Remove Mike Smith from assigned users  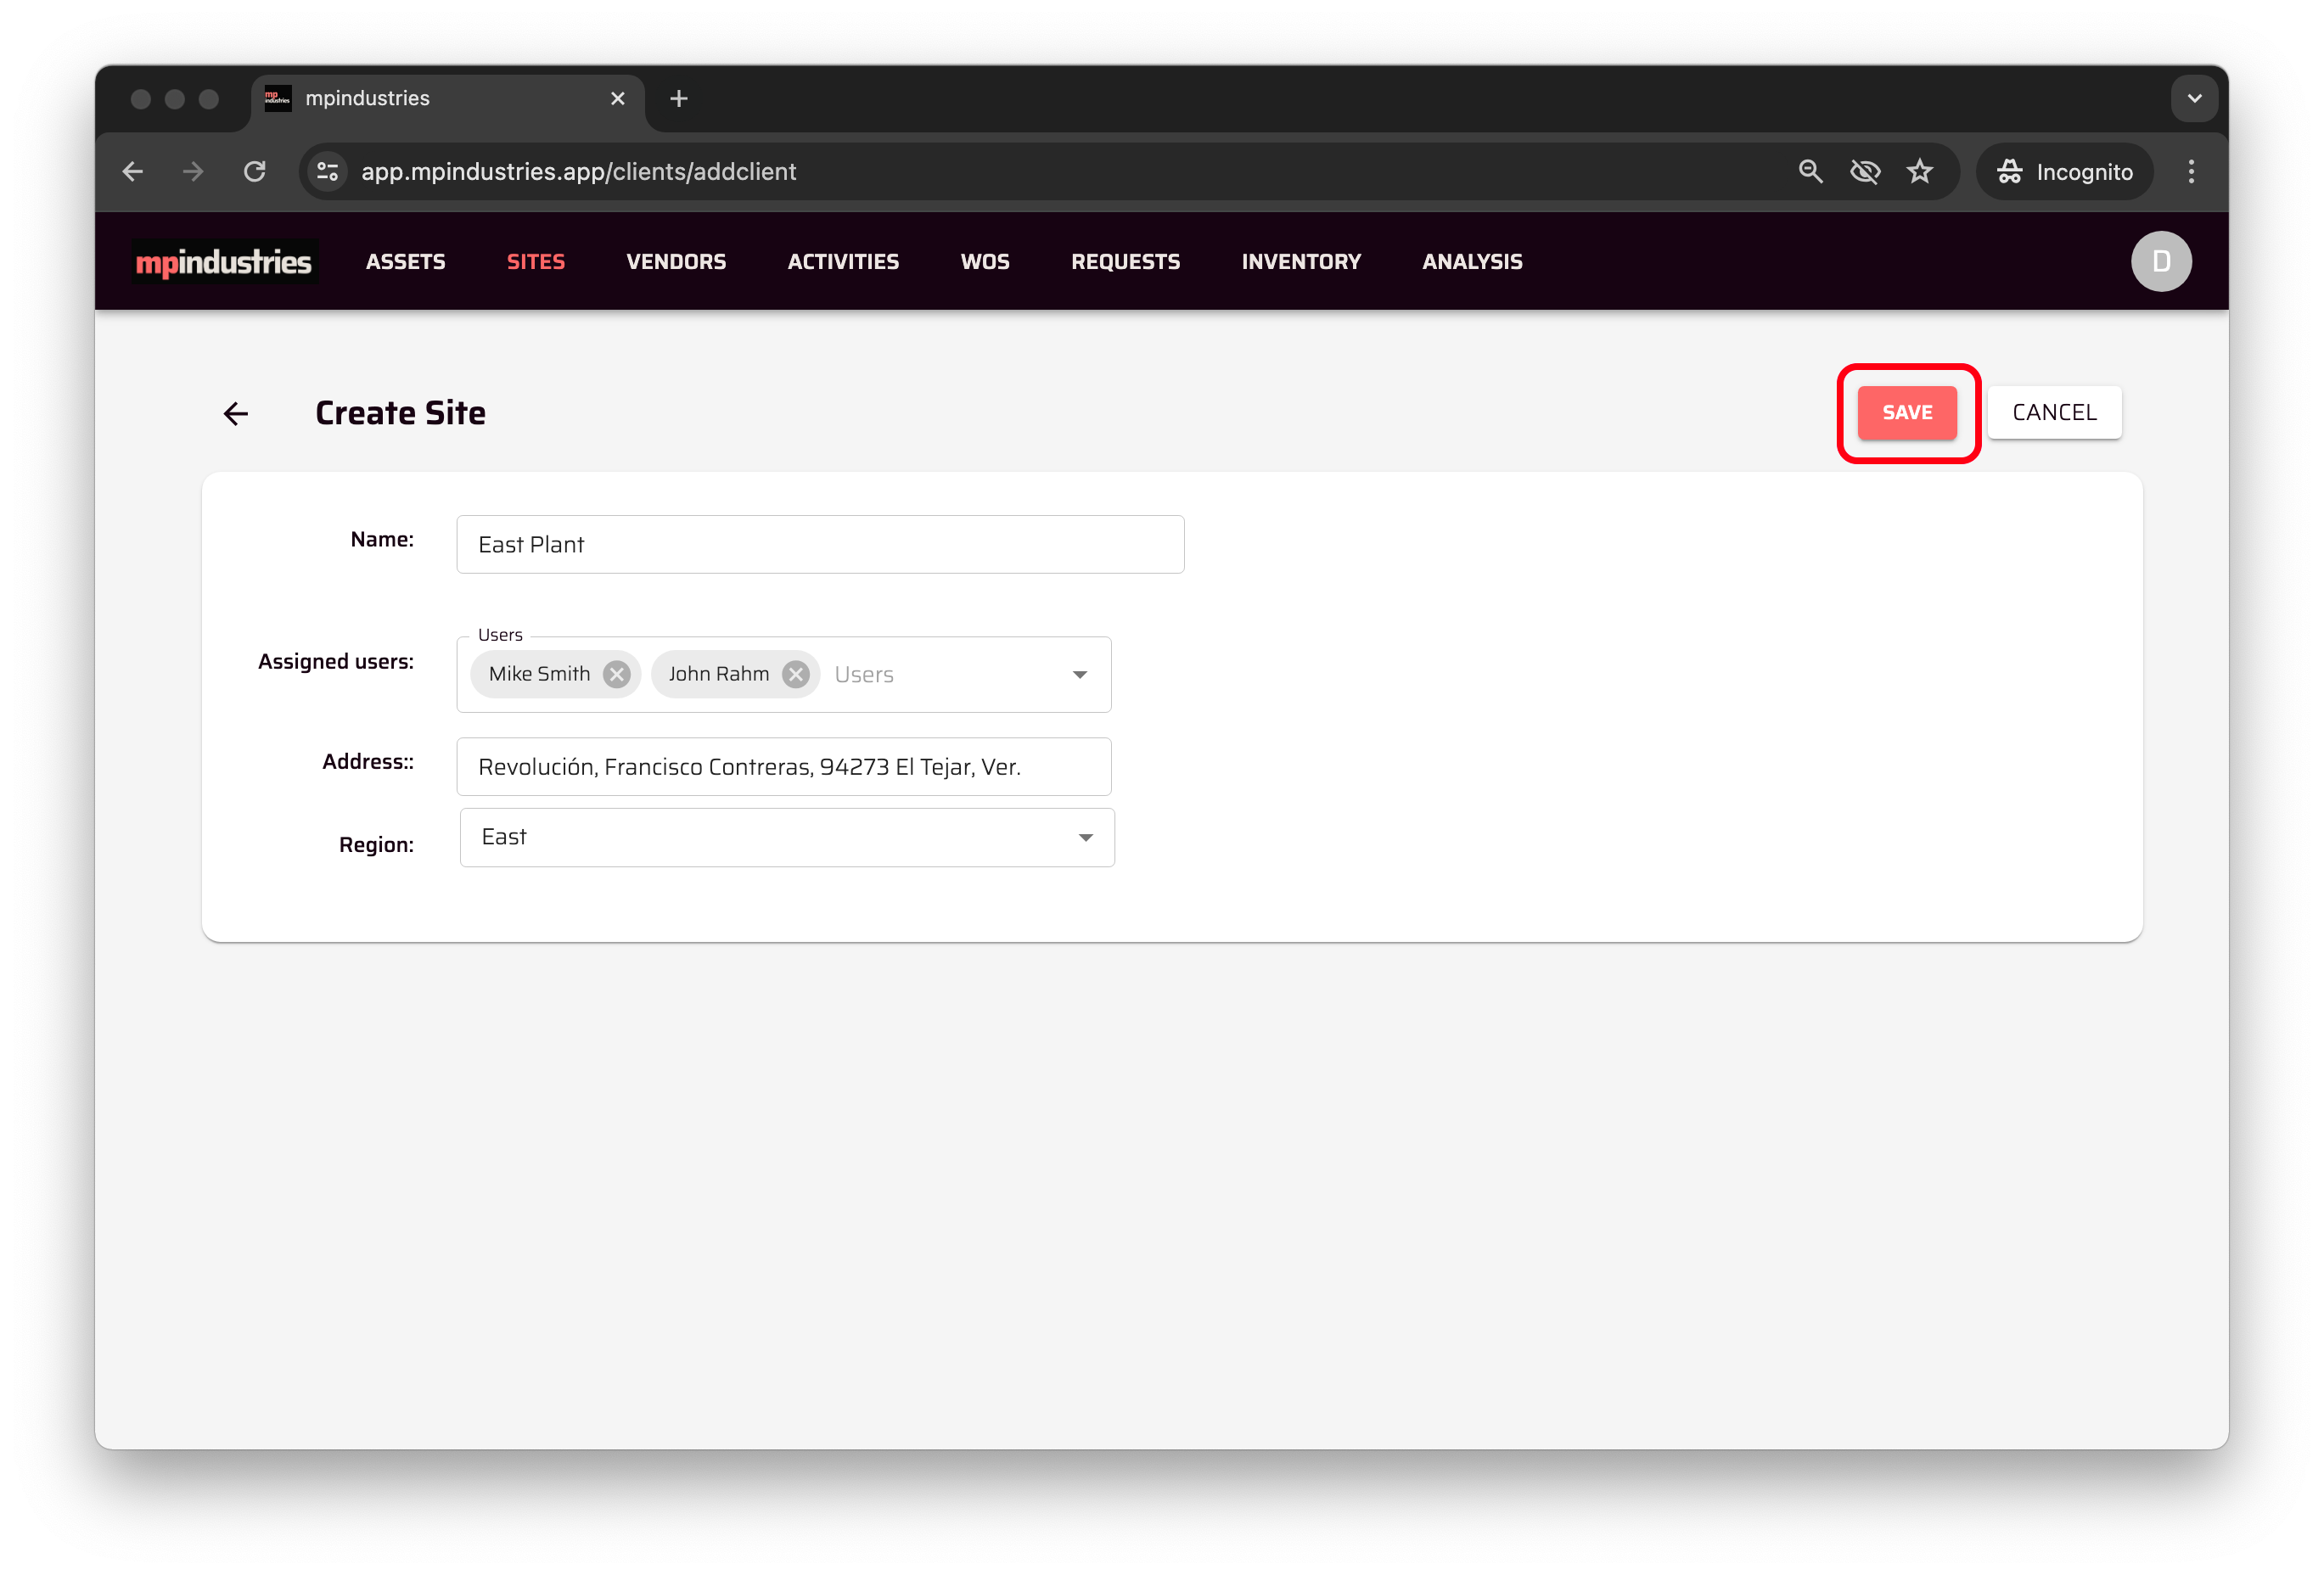[617, 674]
